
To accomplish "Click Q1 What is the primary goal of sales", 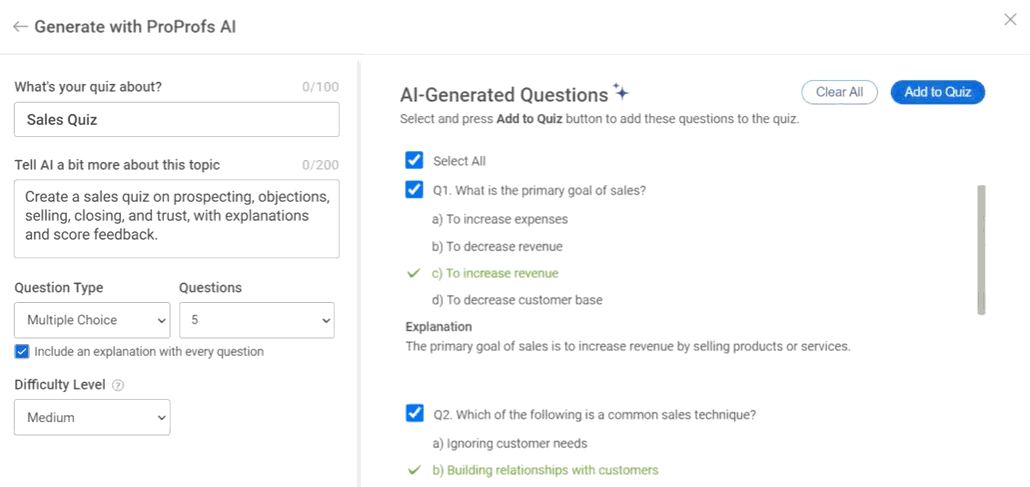I will (540, 191).
